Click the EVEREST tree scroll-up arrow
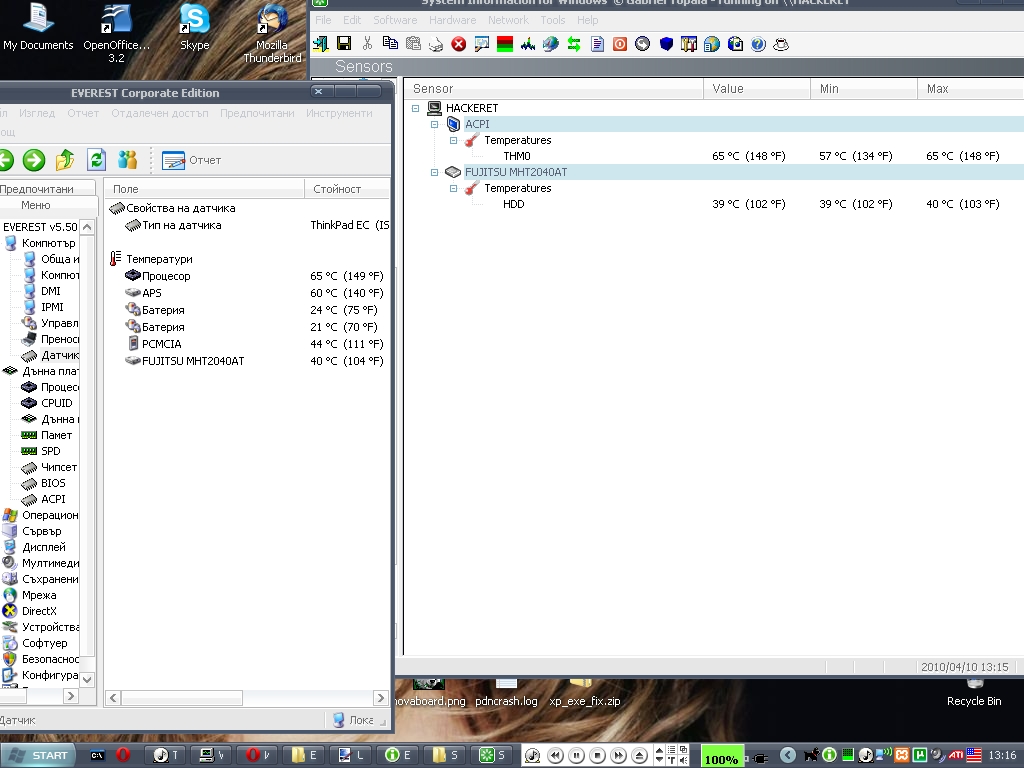 click(87, 227)
